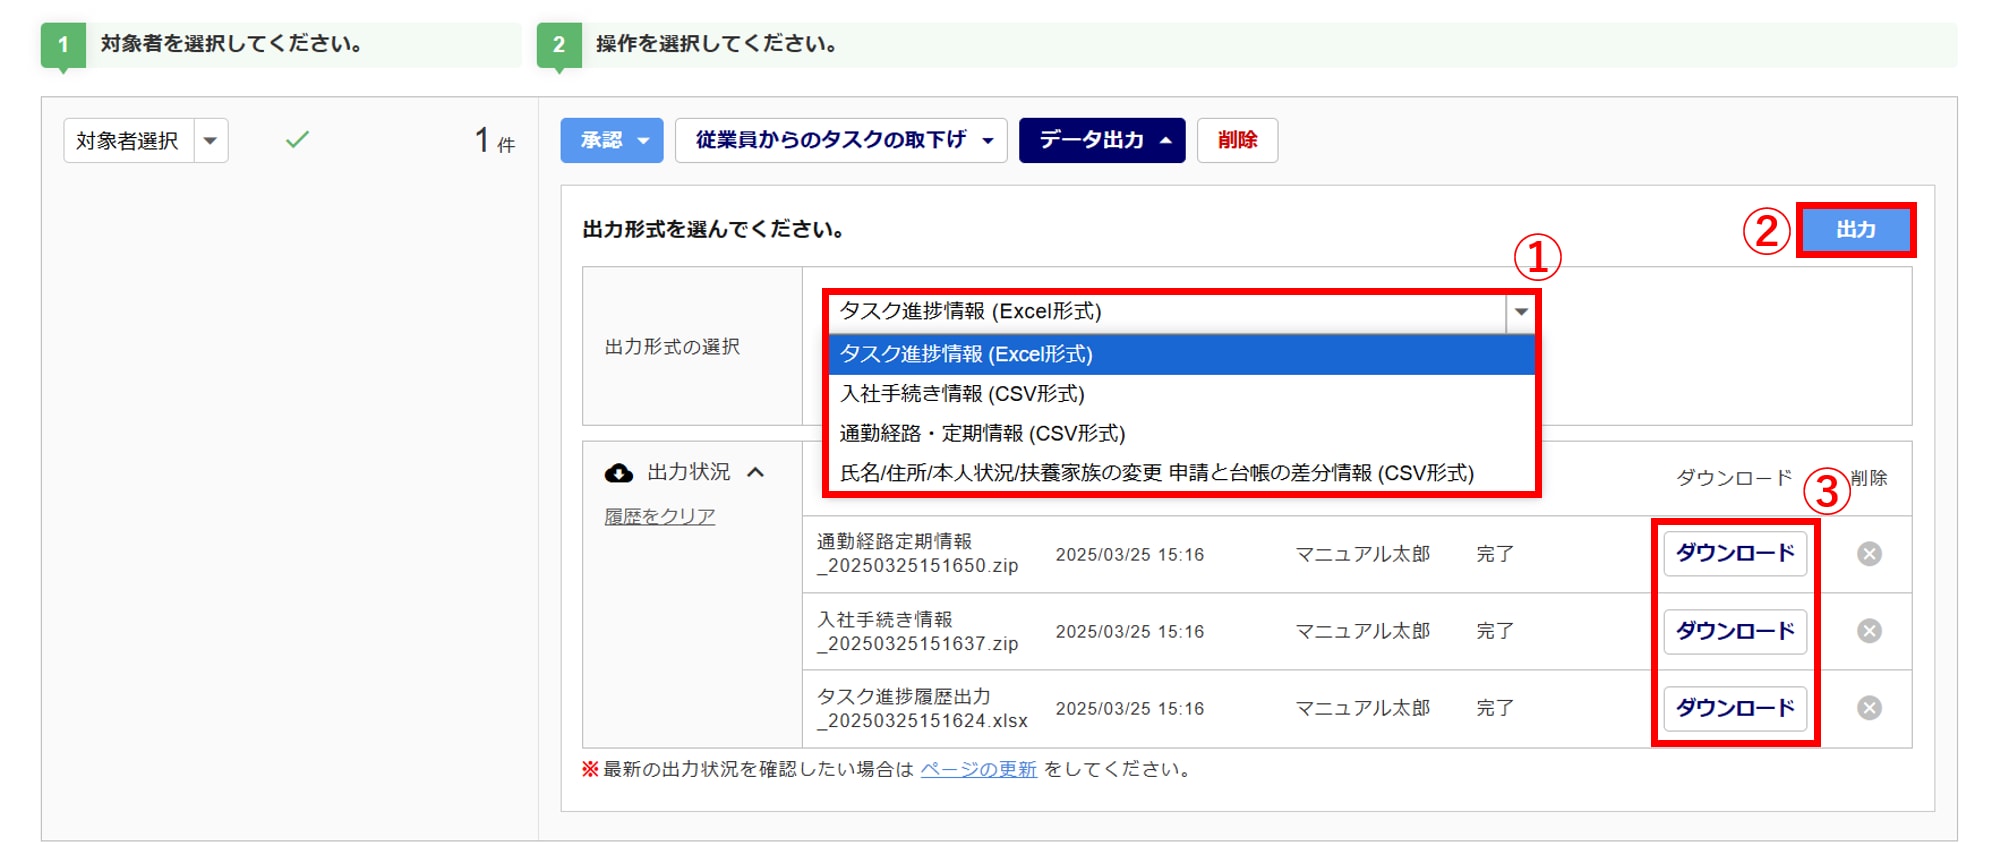Delete the 通勤経路定期情報 zip entry
Screen dimensions: 2000x863
(1869, 554)
